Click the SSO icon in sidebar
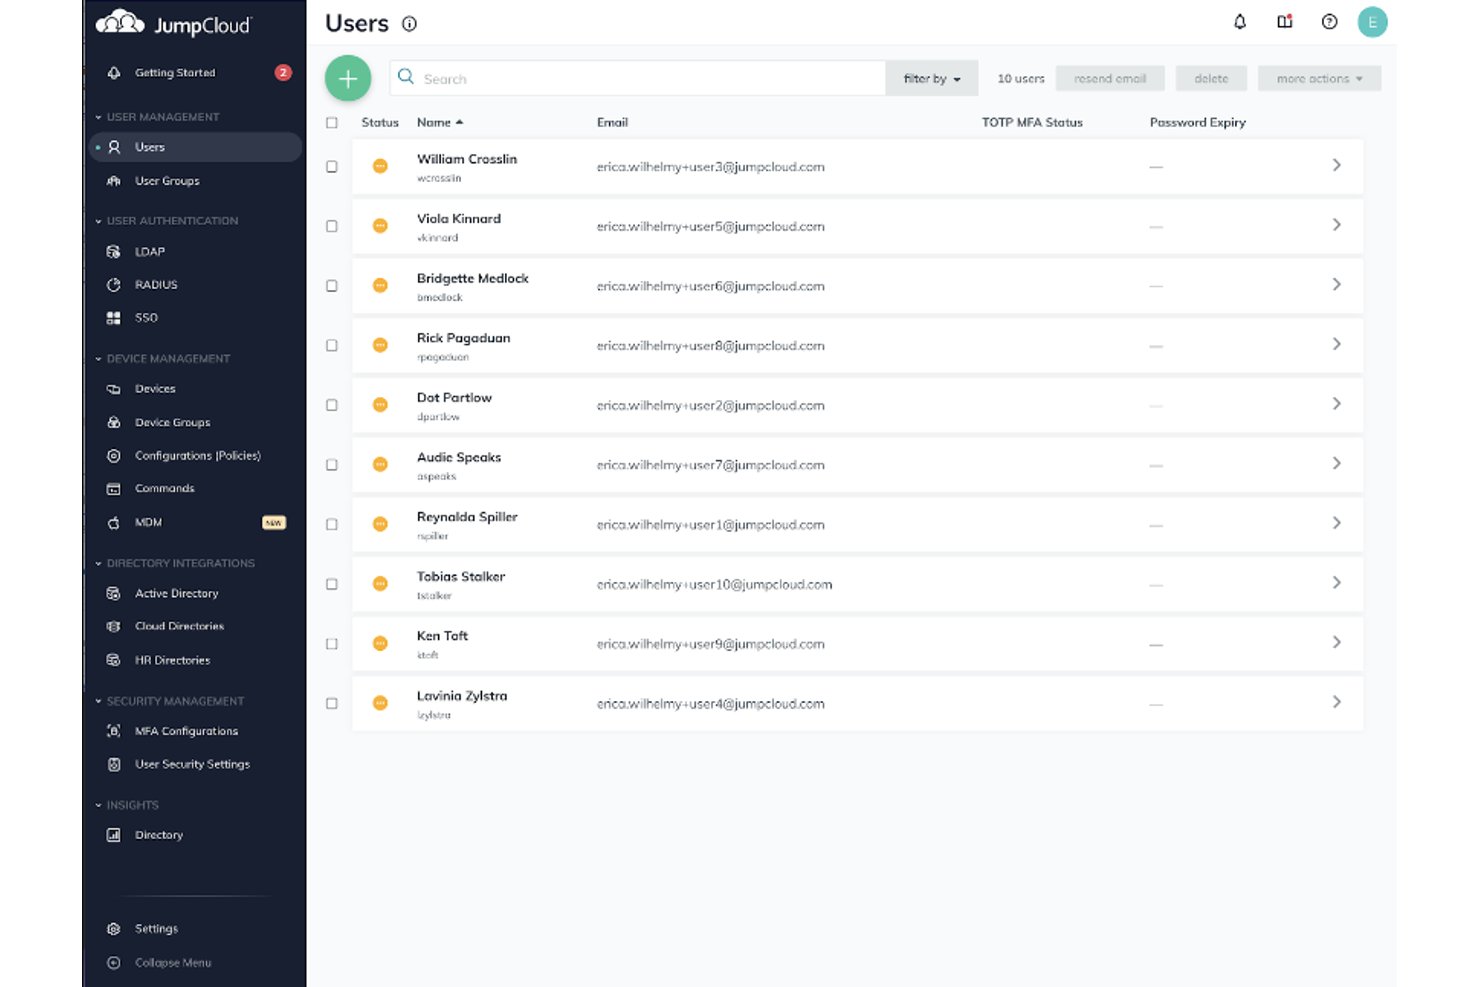The height and width of the screenshot is (987, 1480). pyautogui.click(x=114, y=318)
